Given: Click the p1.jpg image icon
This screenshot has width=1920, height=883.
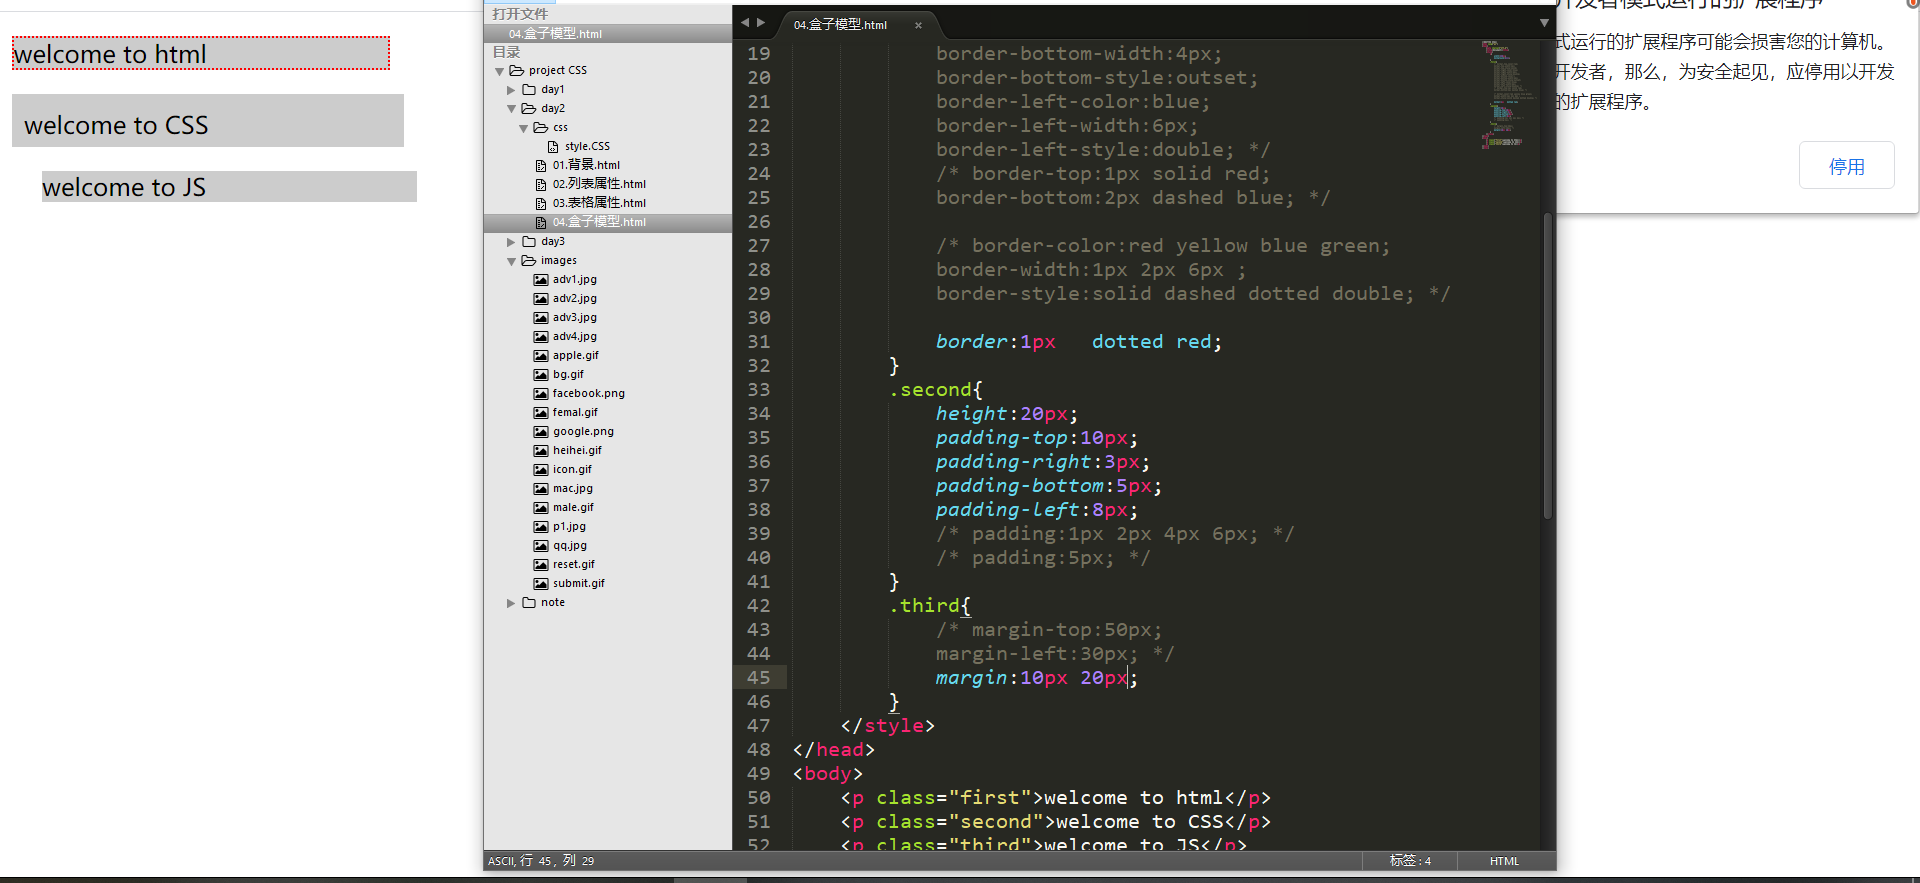Looking at the screenshot, I should (541, 526).
